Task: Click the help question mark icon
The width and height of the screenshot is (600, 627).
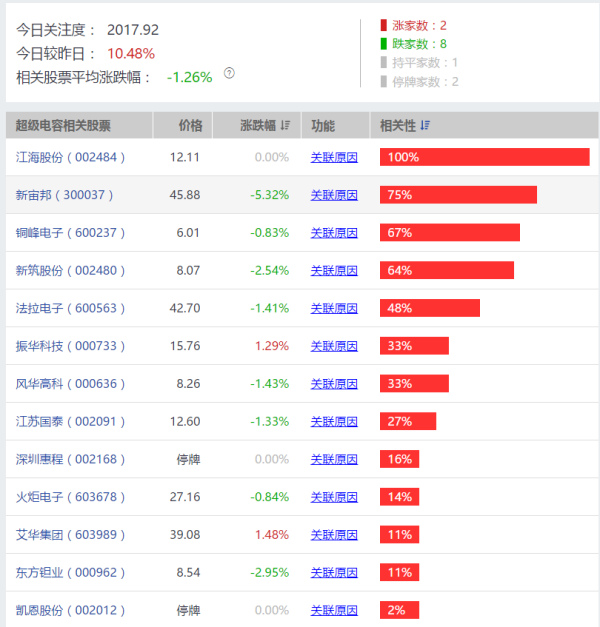Action: point(229,73)
